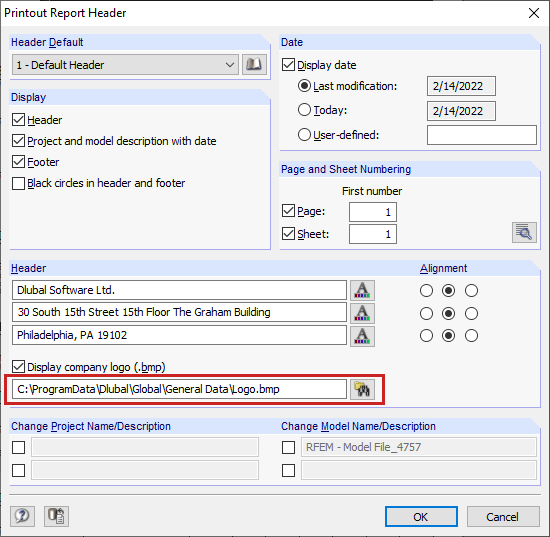Left-align the 30 South 15th Street line
This screenshot has width=550, height=537.
[426, 313]
